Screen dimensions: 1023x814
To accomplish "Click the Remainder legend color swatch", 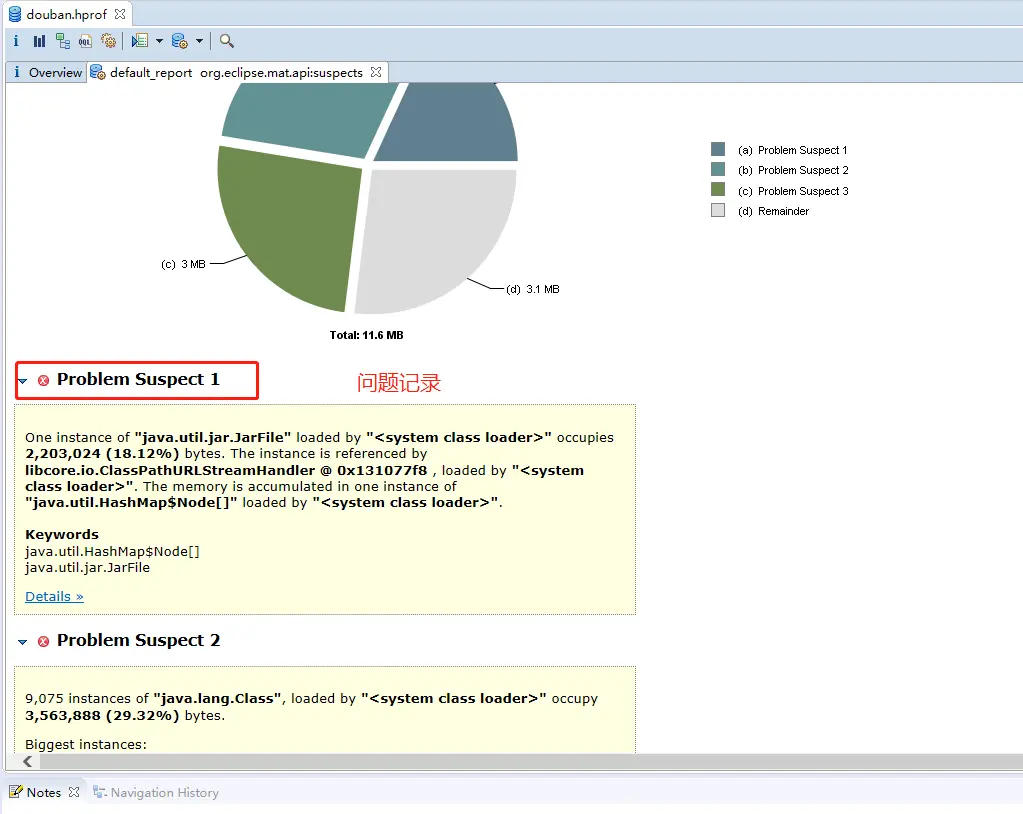I will (x=718, y=210).
